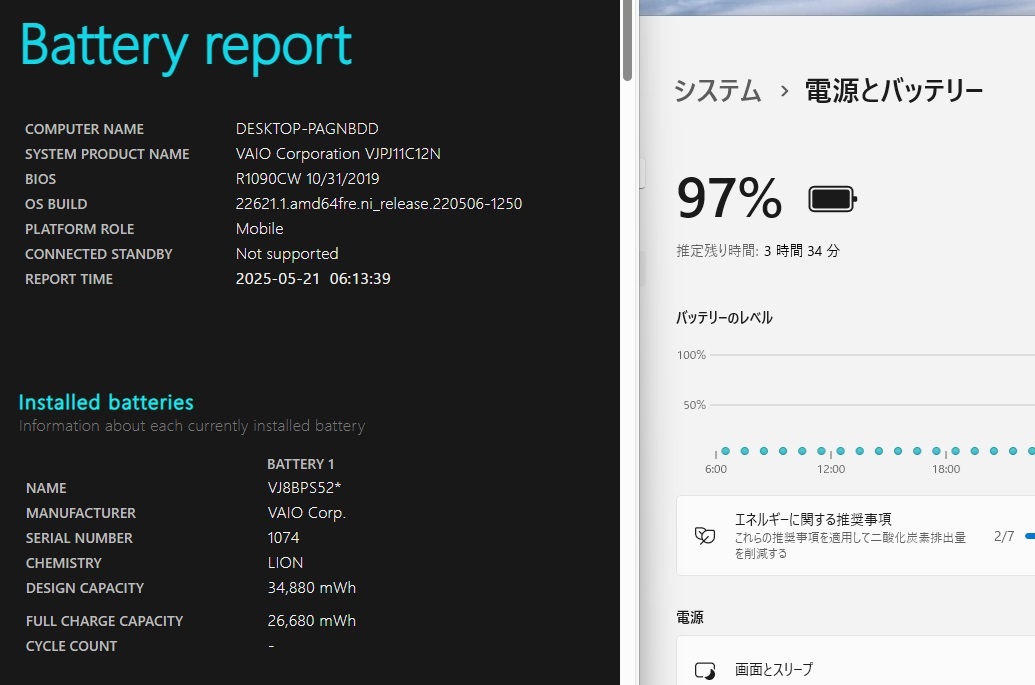1035x685 pixels.
Task: Click the Installed batteries heading
Action: (x=106, y=402)
